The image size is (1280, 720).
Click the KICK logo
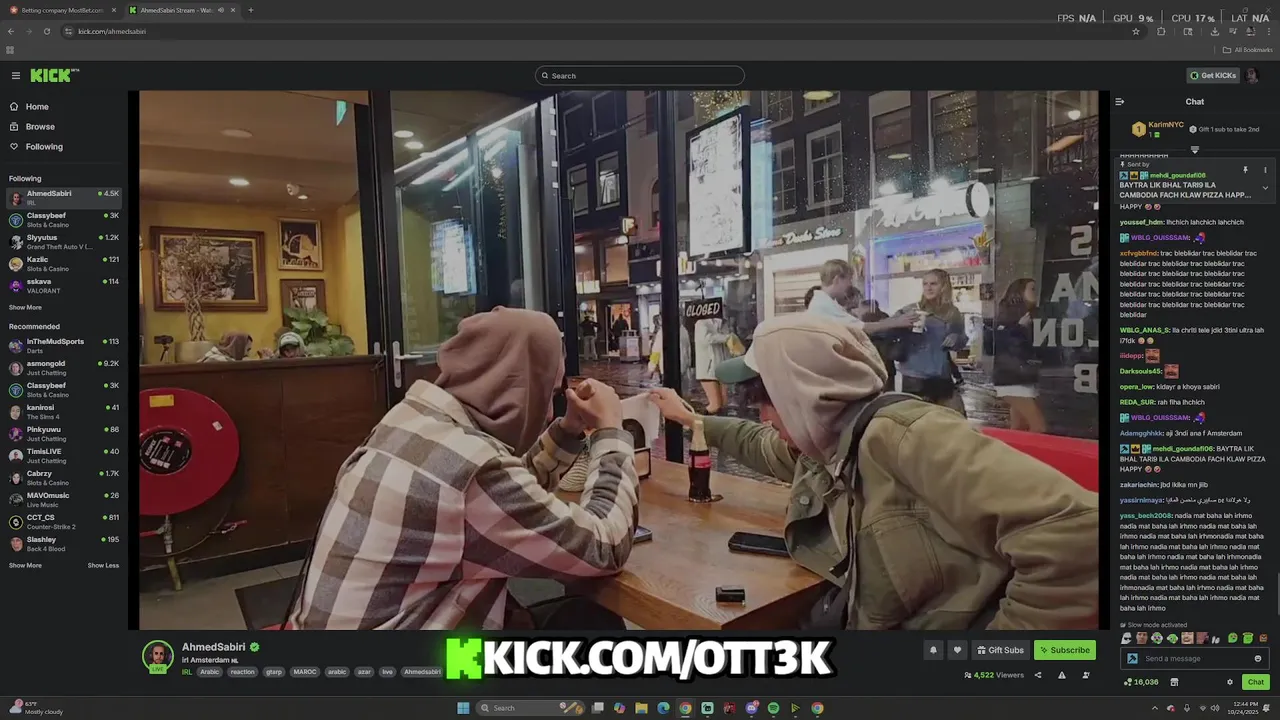click(54, 75)
